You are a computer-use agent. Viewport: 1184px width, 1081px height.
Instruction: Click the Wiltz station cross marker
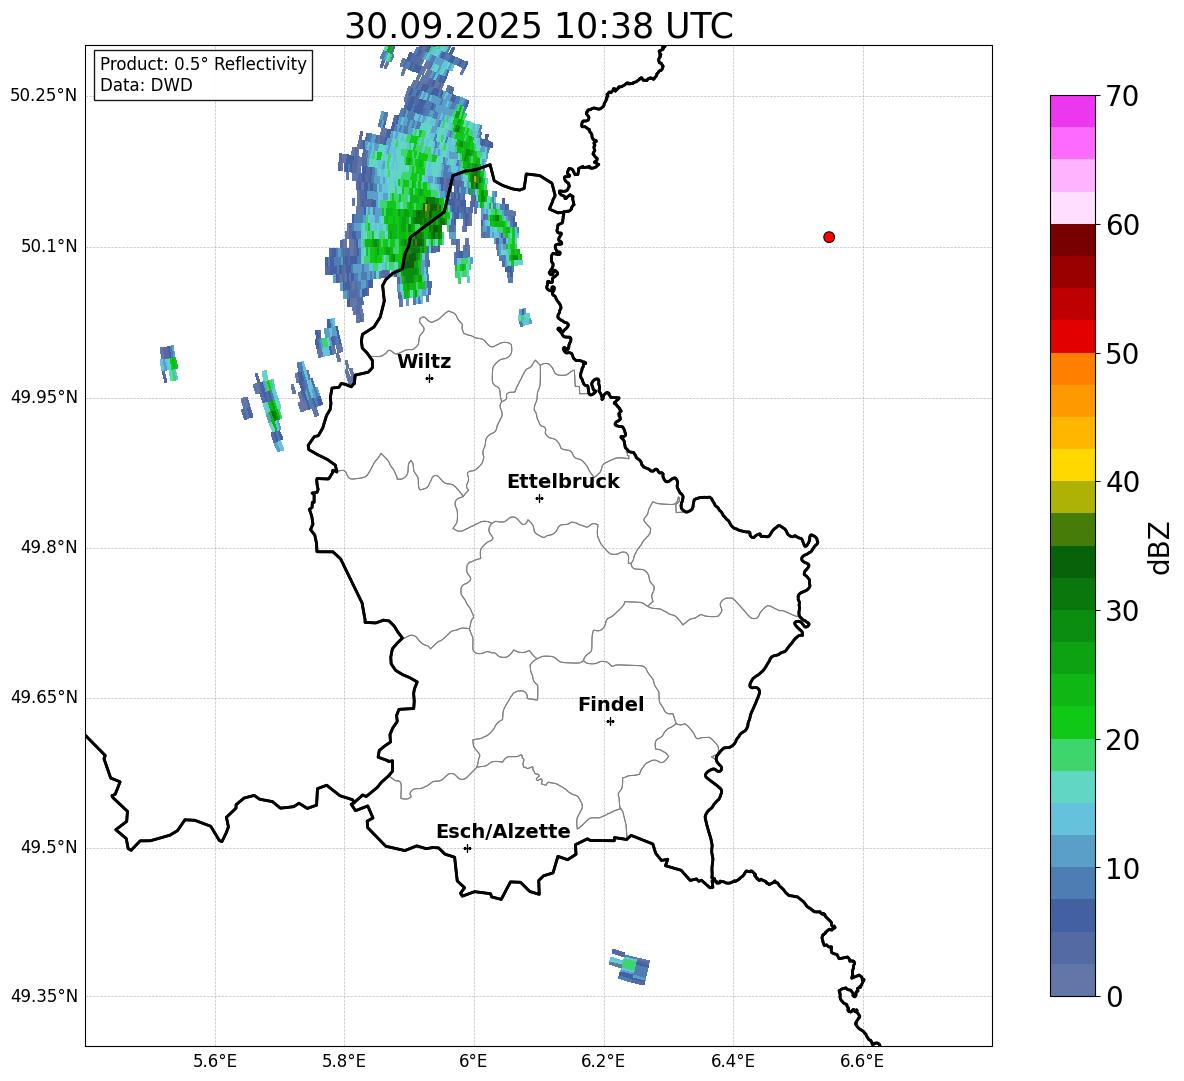[x=429, y=378]
